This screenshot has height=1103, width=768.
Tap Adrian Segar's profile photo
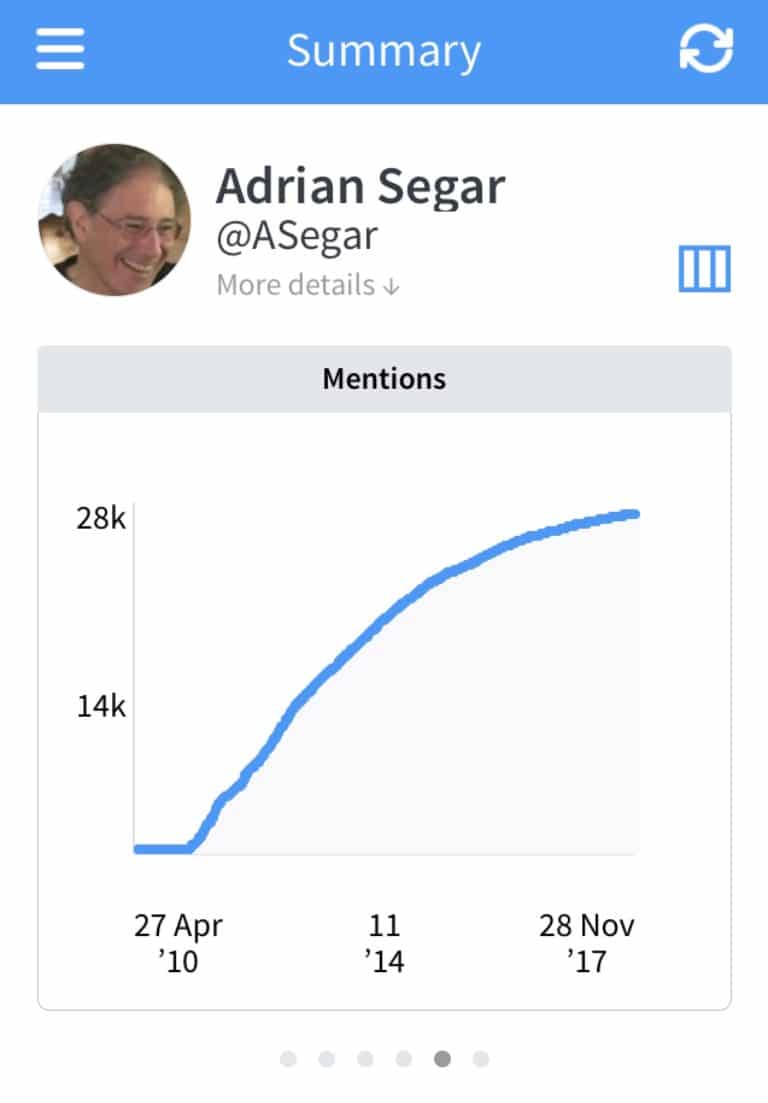click(x=115, y=219)
